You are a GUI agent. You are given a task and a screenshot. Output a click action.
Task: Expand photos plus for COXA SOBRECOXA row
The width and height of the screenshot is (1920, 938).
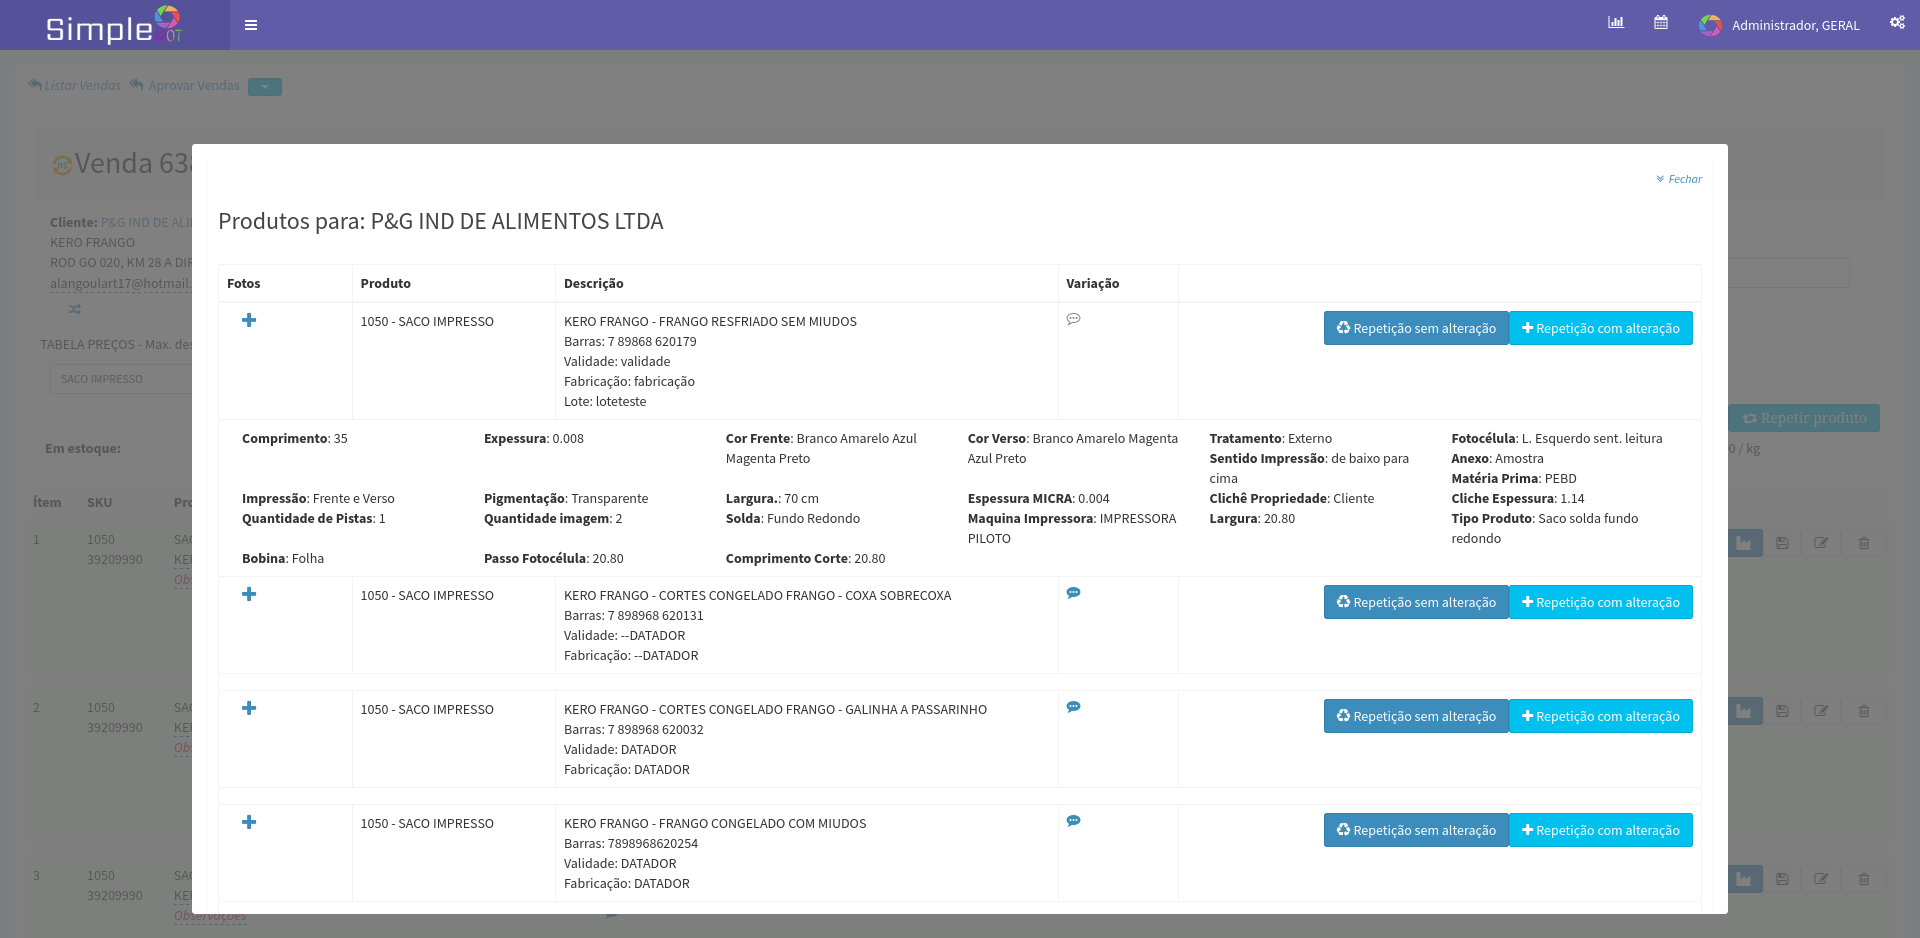[x=249, y=594]
